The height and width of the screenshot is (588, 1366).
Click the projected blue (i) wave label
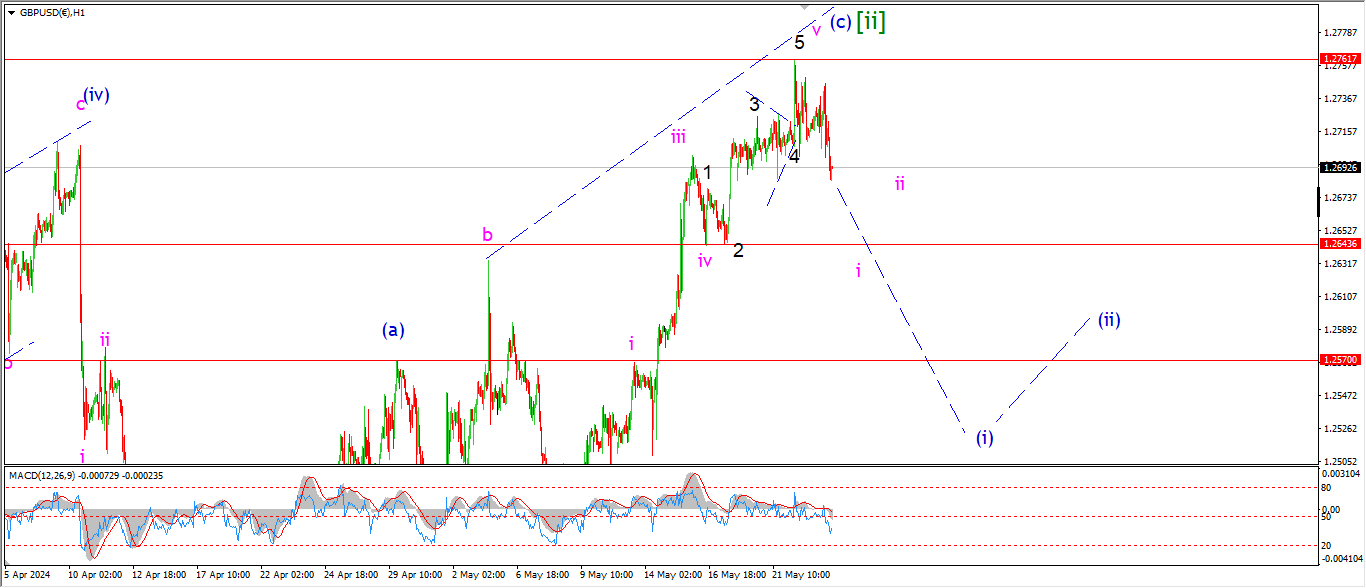(985, 437)
